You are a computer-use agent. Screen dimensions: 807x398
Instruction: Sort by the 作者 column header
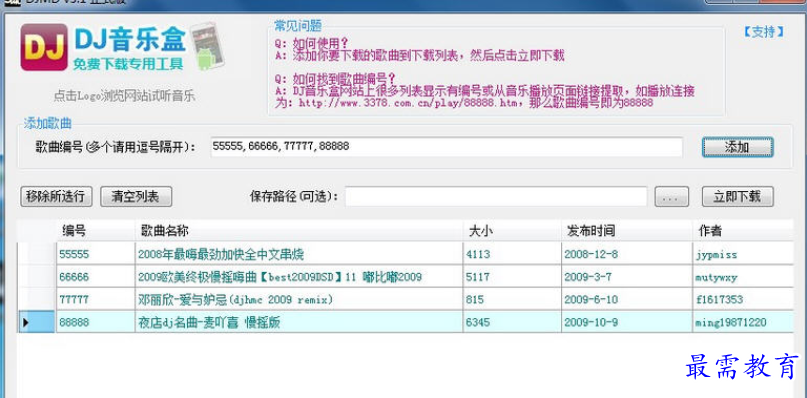coord(743,231)
